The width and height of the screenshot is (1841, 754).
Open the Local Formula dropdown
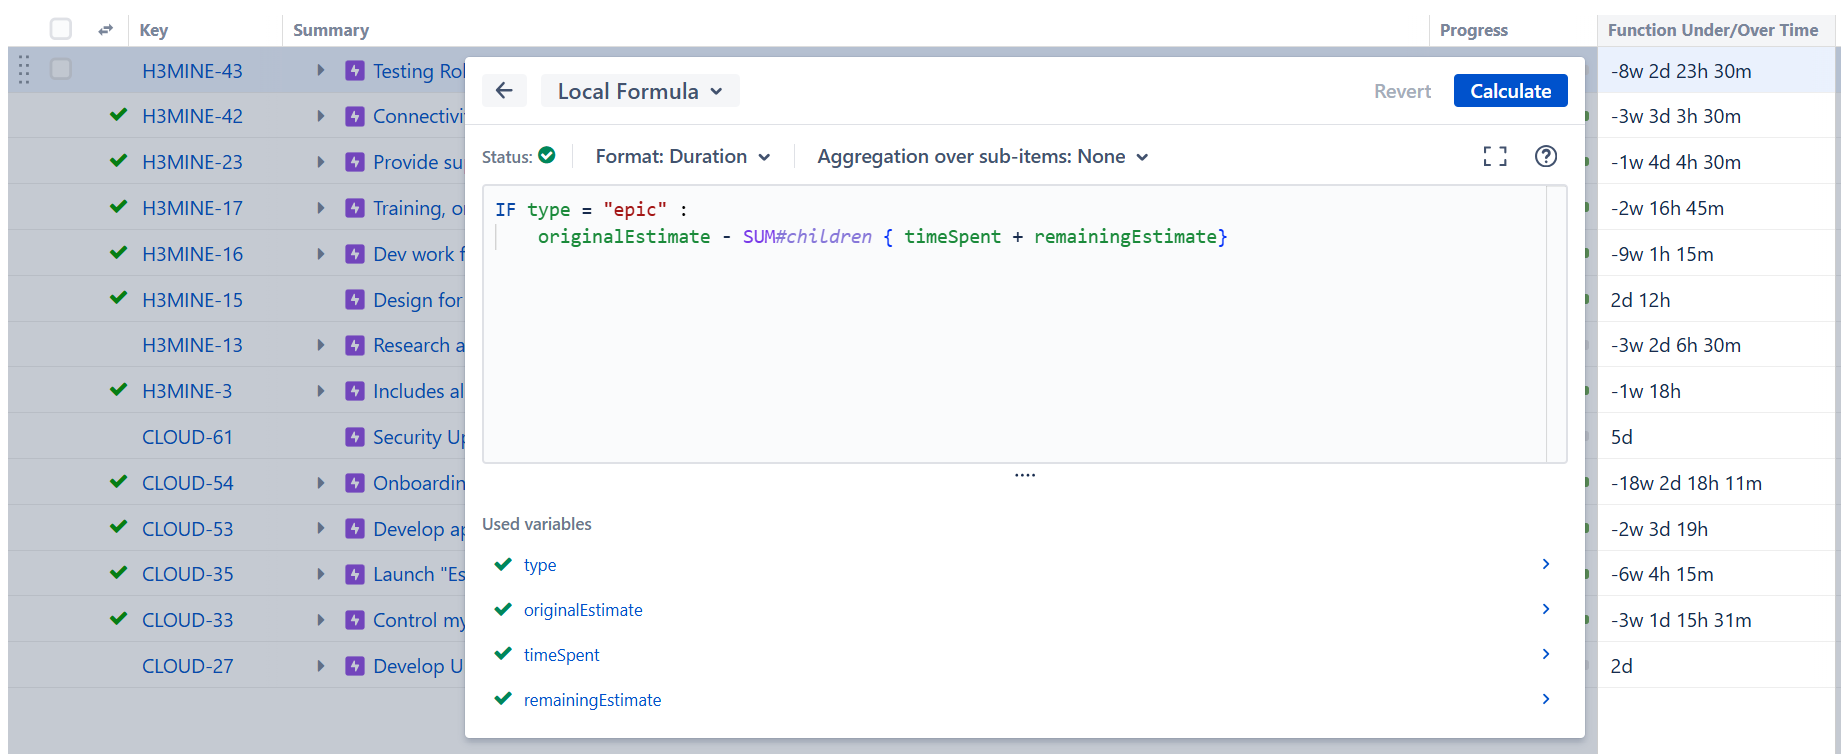(640, 91)
